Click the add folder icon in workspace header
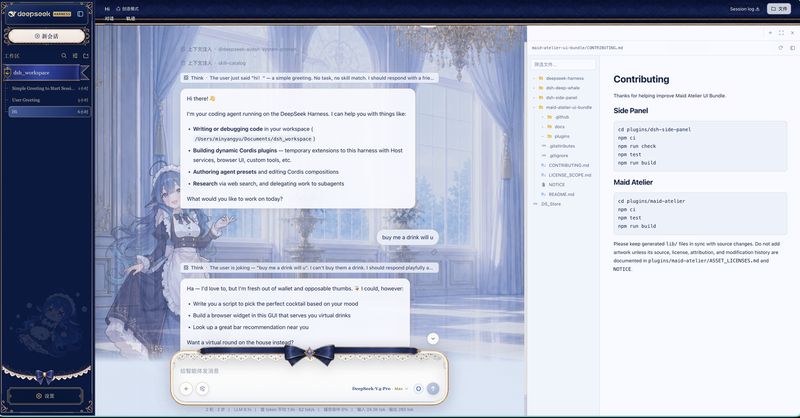 pos(86,56)
